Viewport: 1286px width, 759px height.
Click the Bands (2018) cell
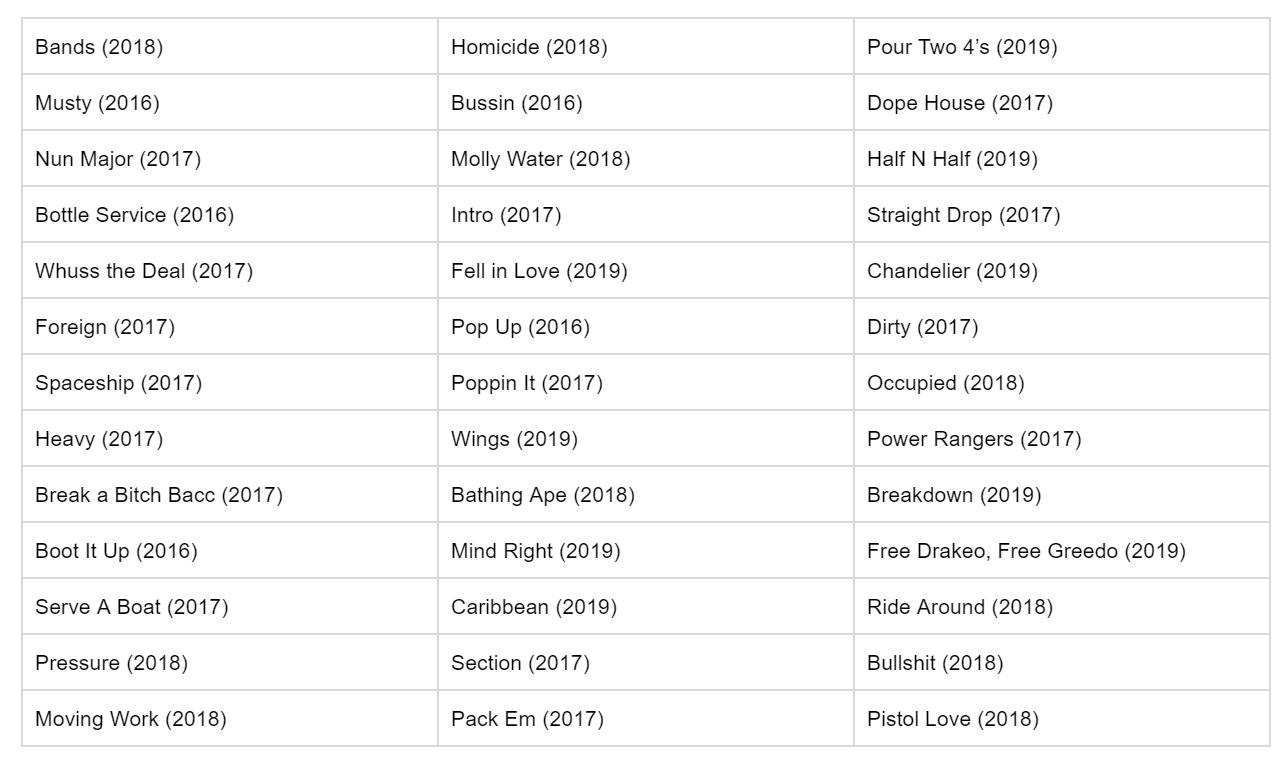[230, 46]
